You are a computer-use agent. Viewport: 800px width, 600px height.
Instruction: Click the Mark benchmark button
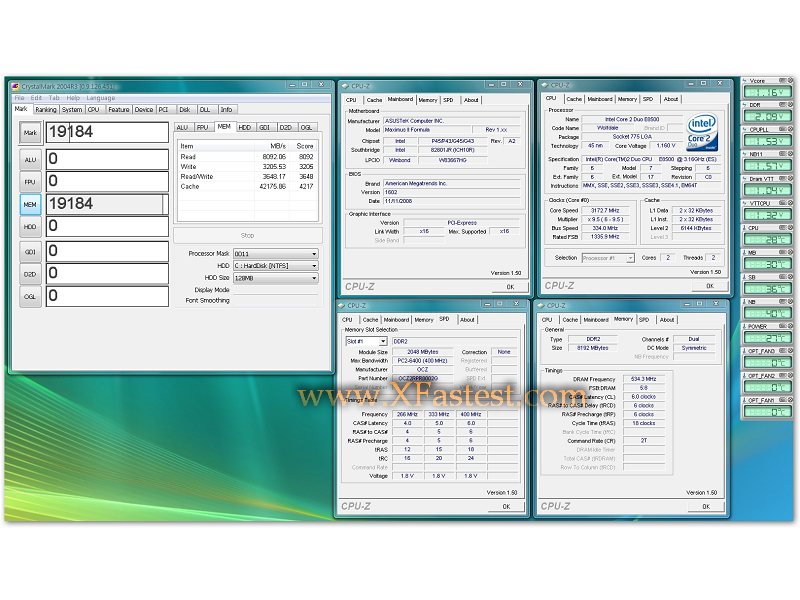click(x=30, y=133)
